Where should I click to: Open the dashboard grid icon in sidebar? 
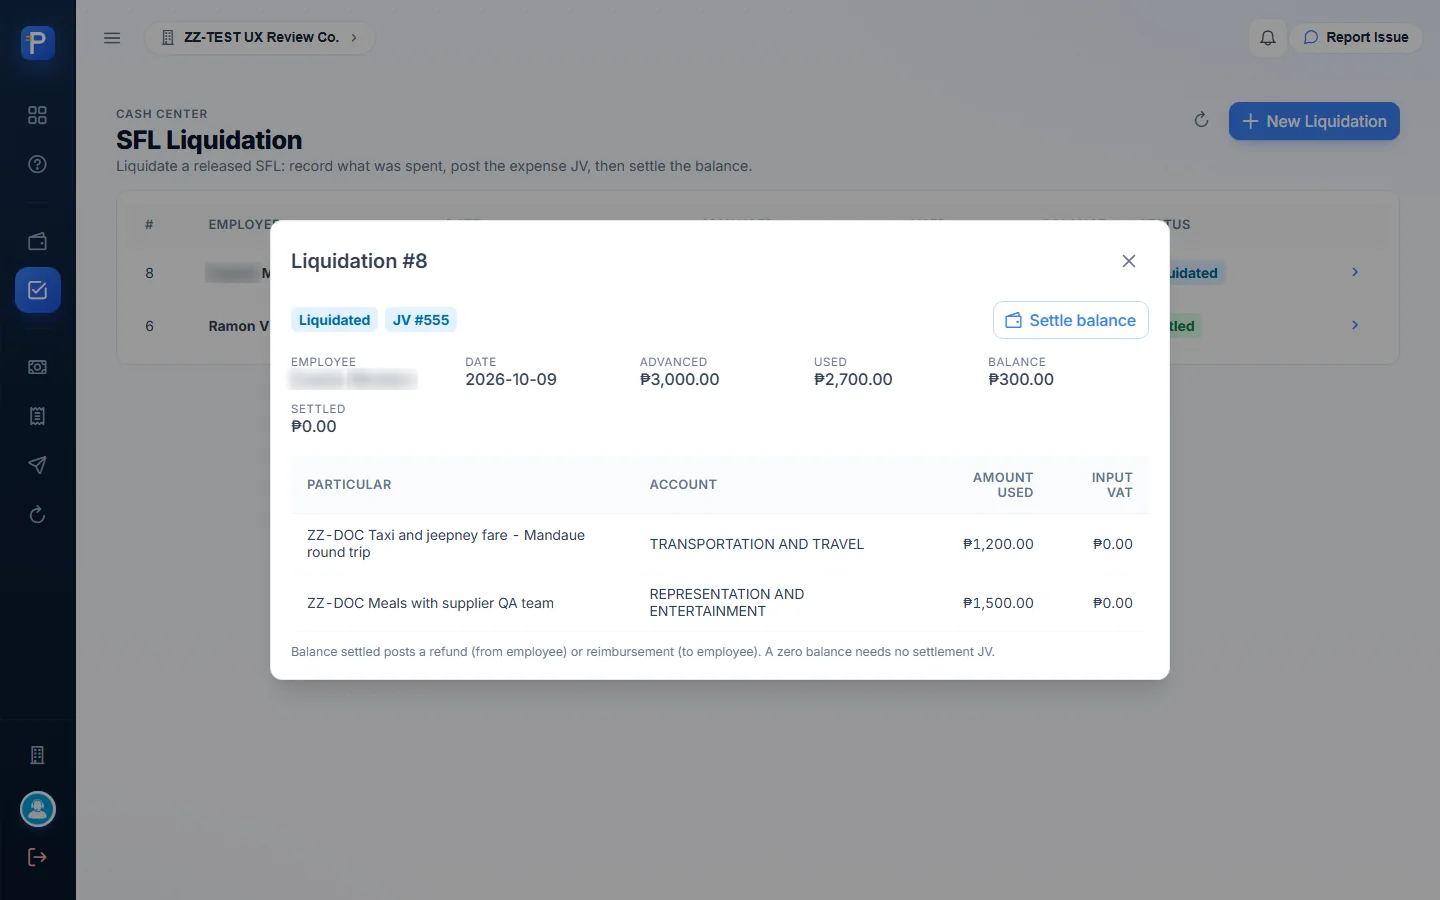coord(37,115)
